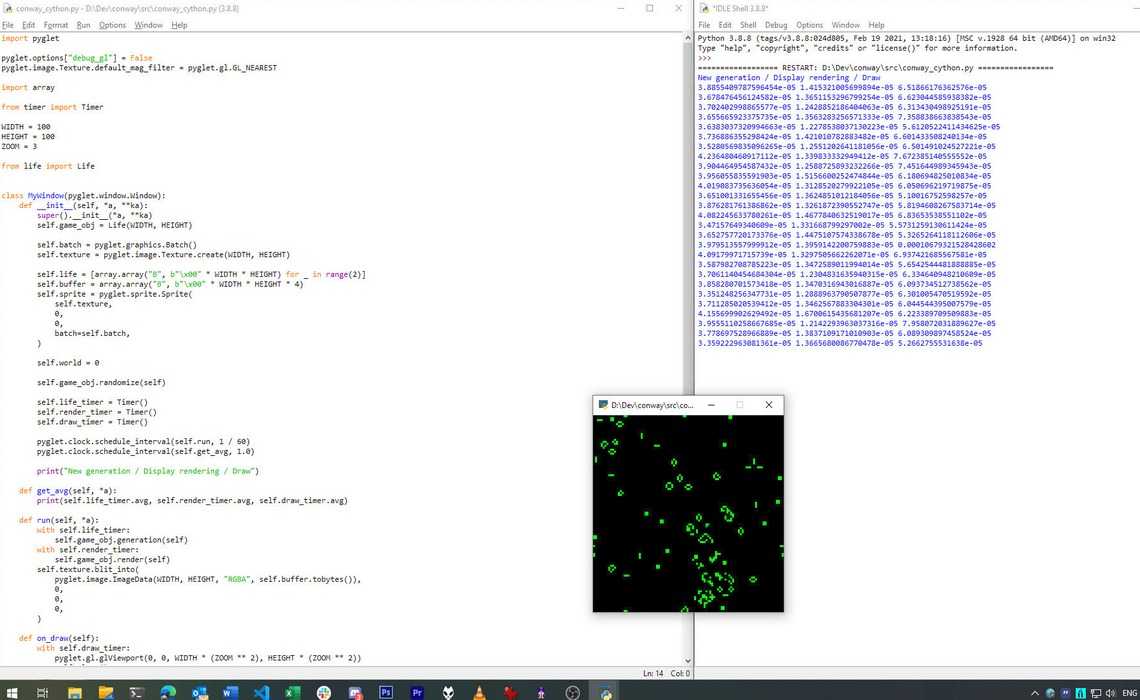
Task: Open the Shell menu in IDLE Shell
Action: (748, 25)
